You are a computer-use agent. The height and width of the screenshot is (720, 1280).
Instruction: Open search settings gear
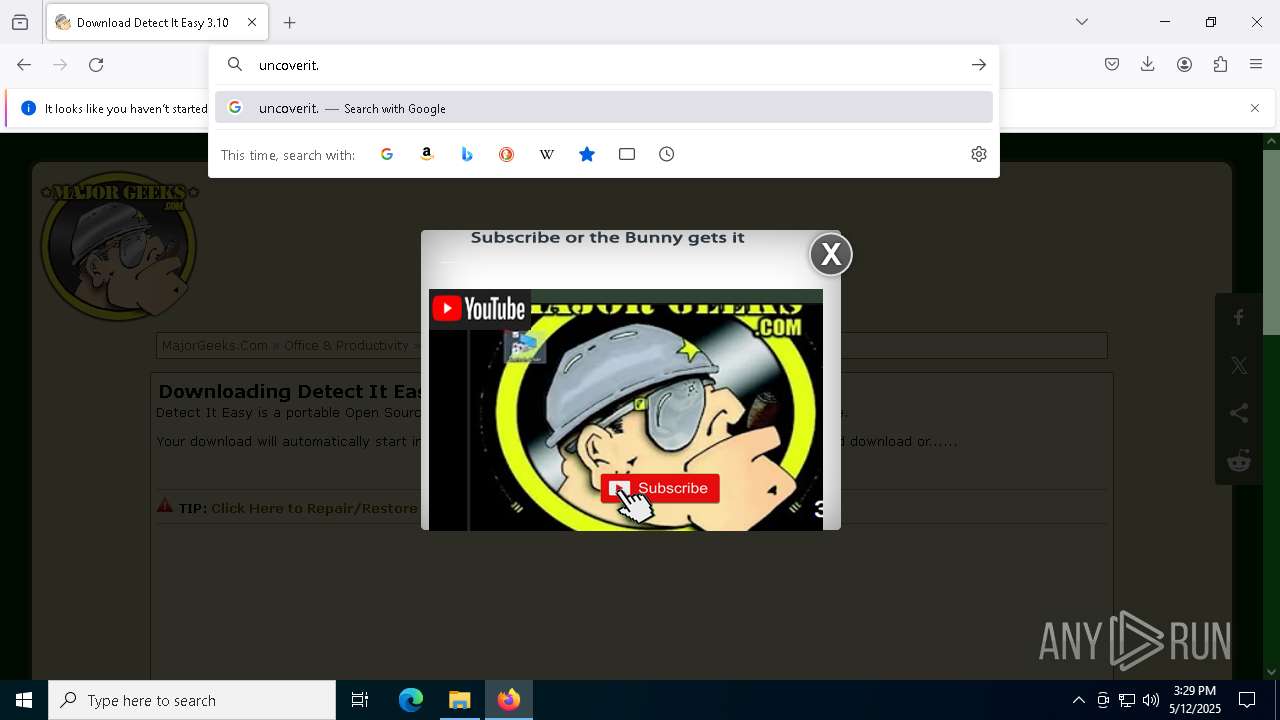pos(979,154)
